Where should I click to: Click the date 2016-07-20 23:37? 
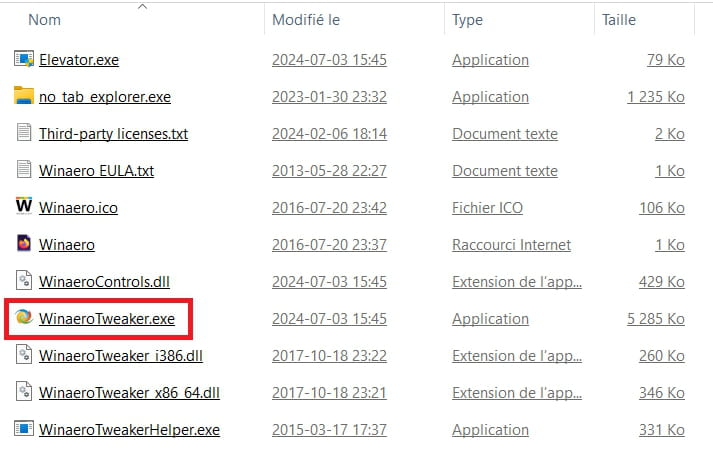coord(329,245)
